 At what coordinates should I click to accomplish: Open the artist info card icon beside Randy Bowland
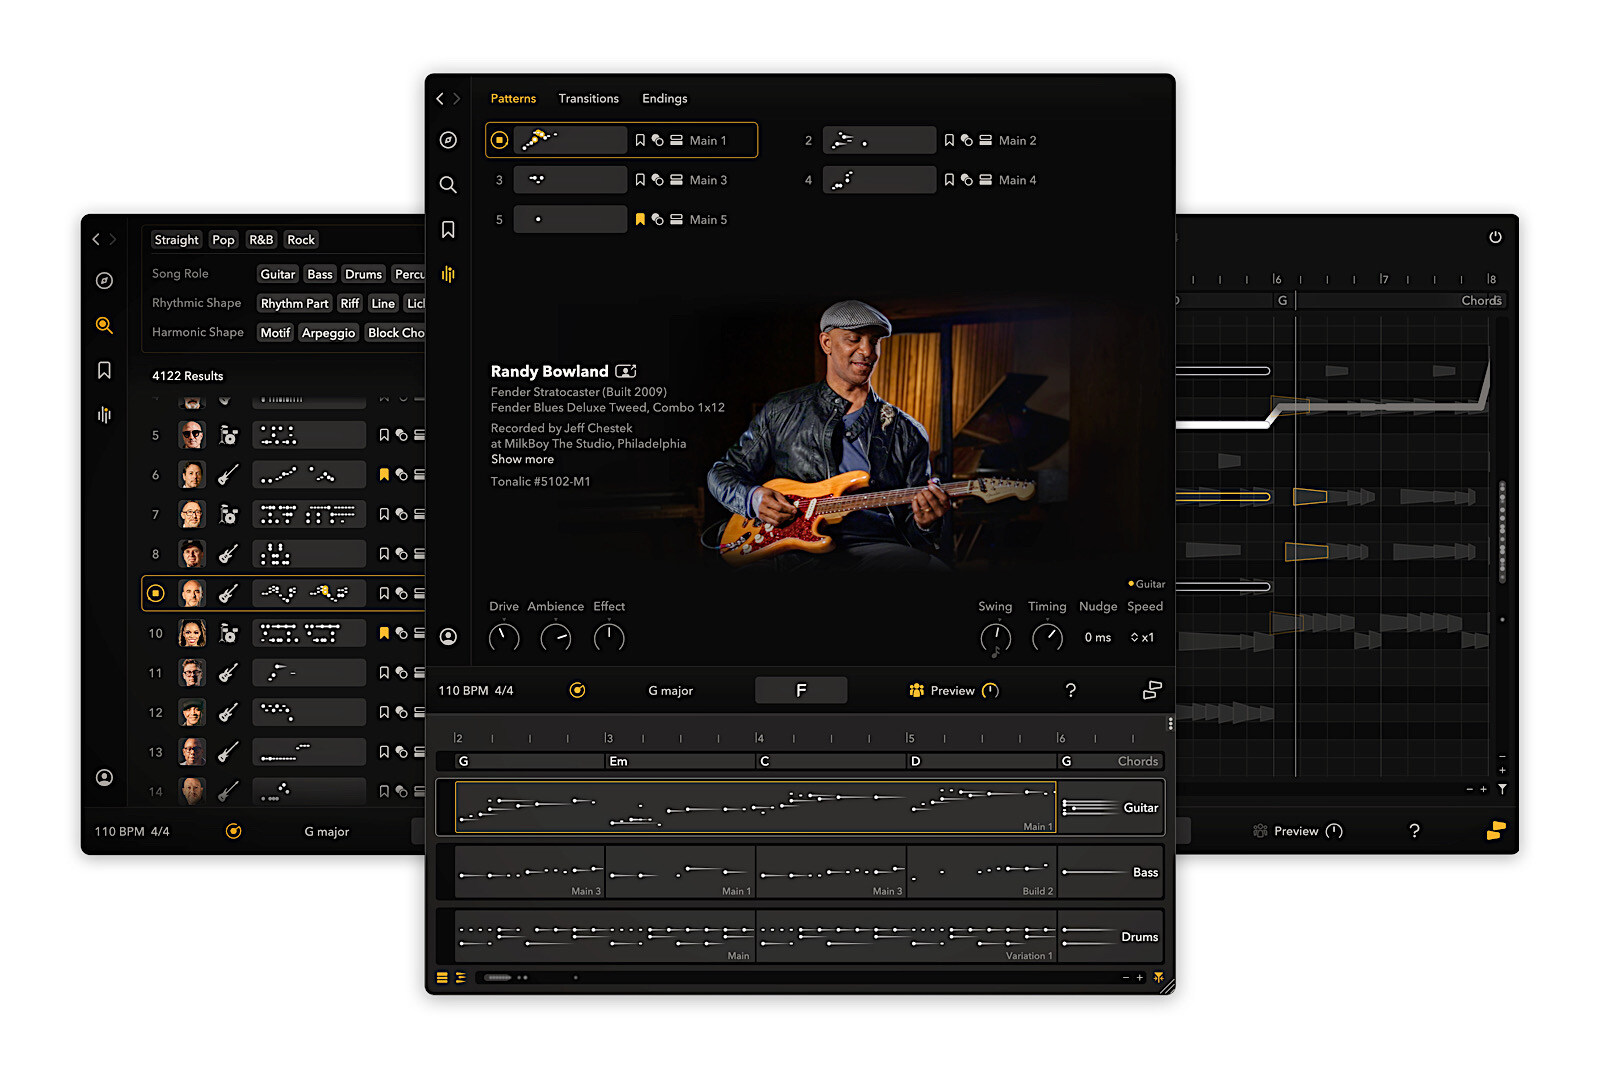[x=626, y=371]
